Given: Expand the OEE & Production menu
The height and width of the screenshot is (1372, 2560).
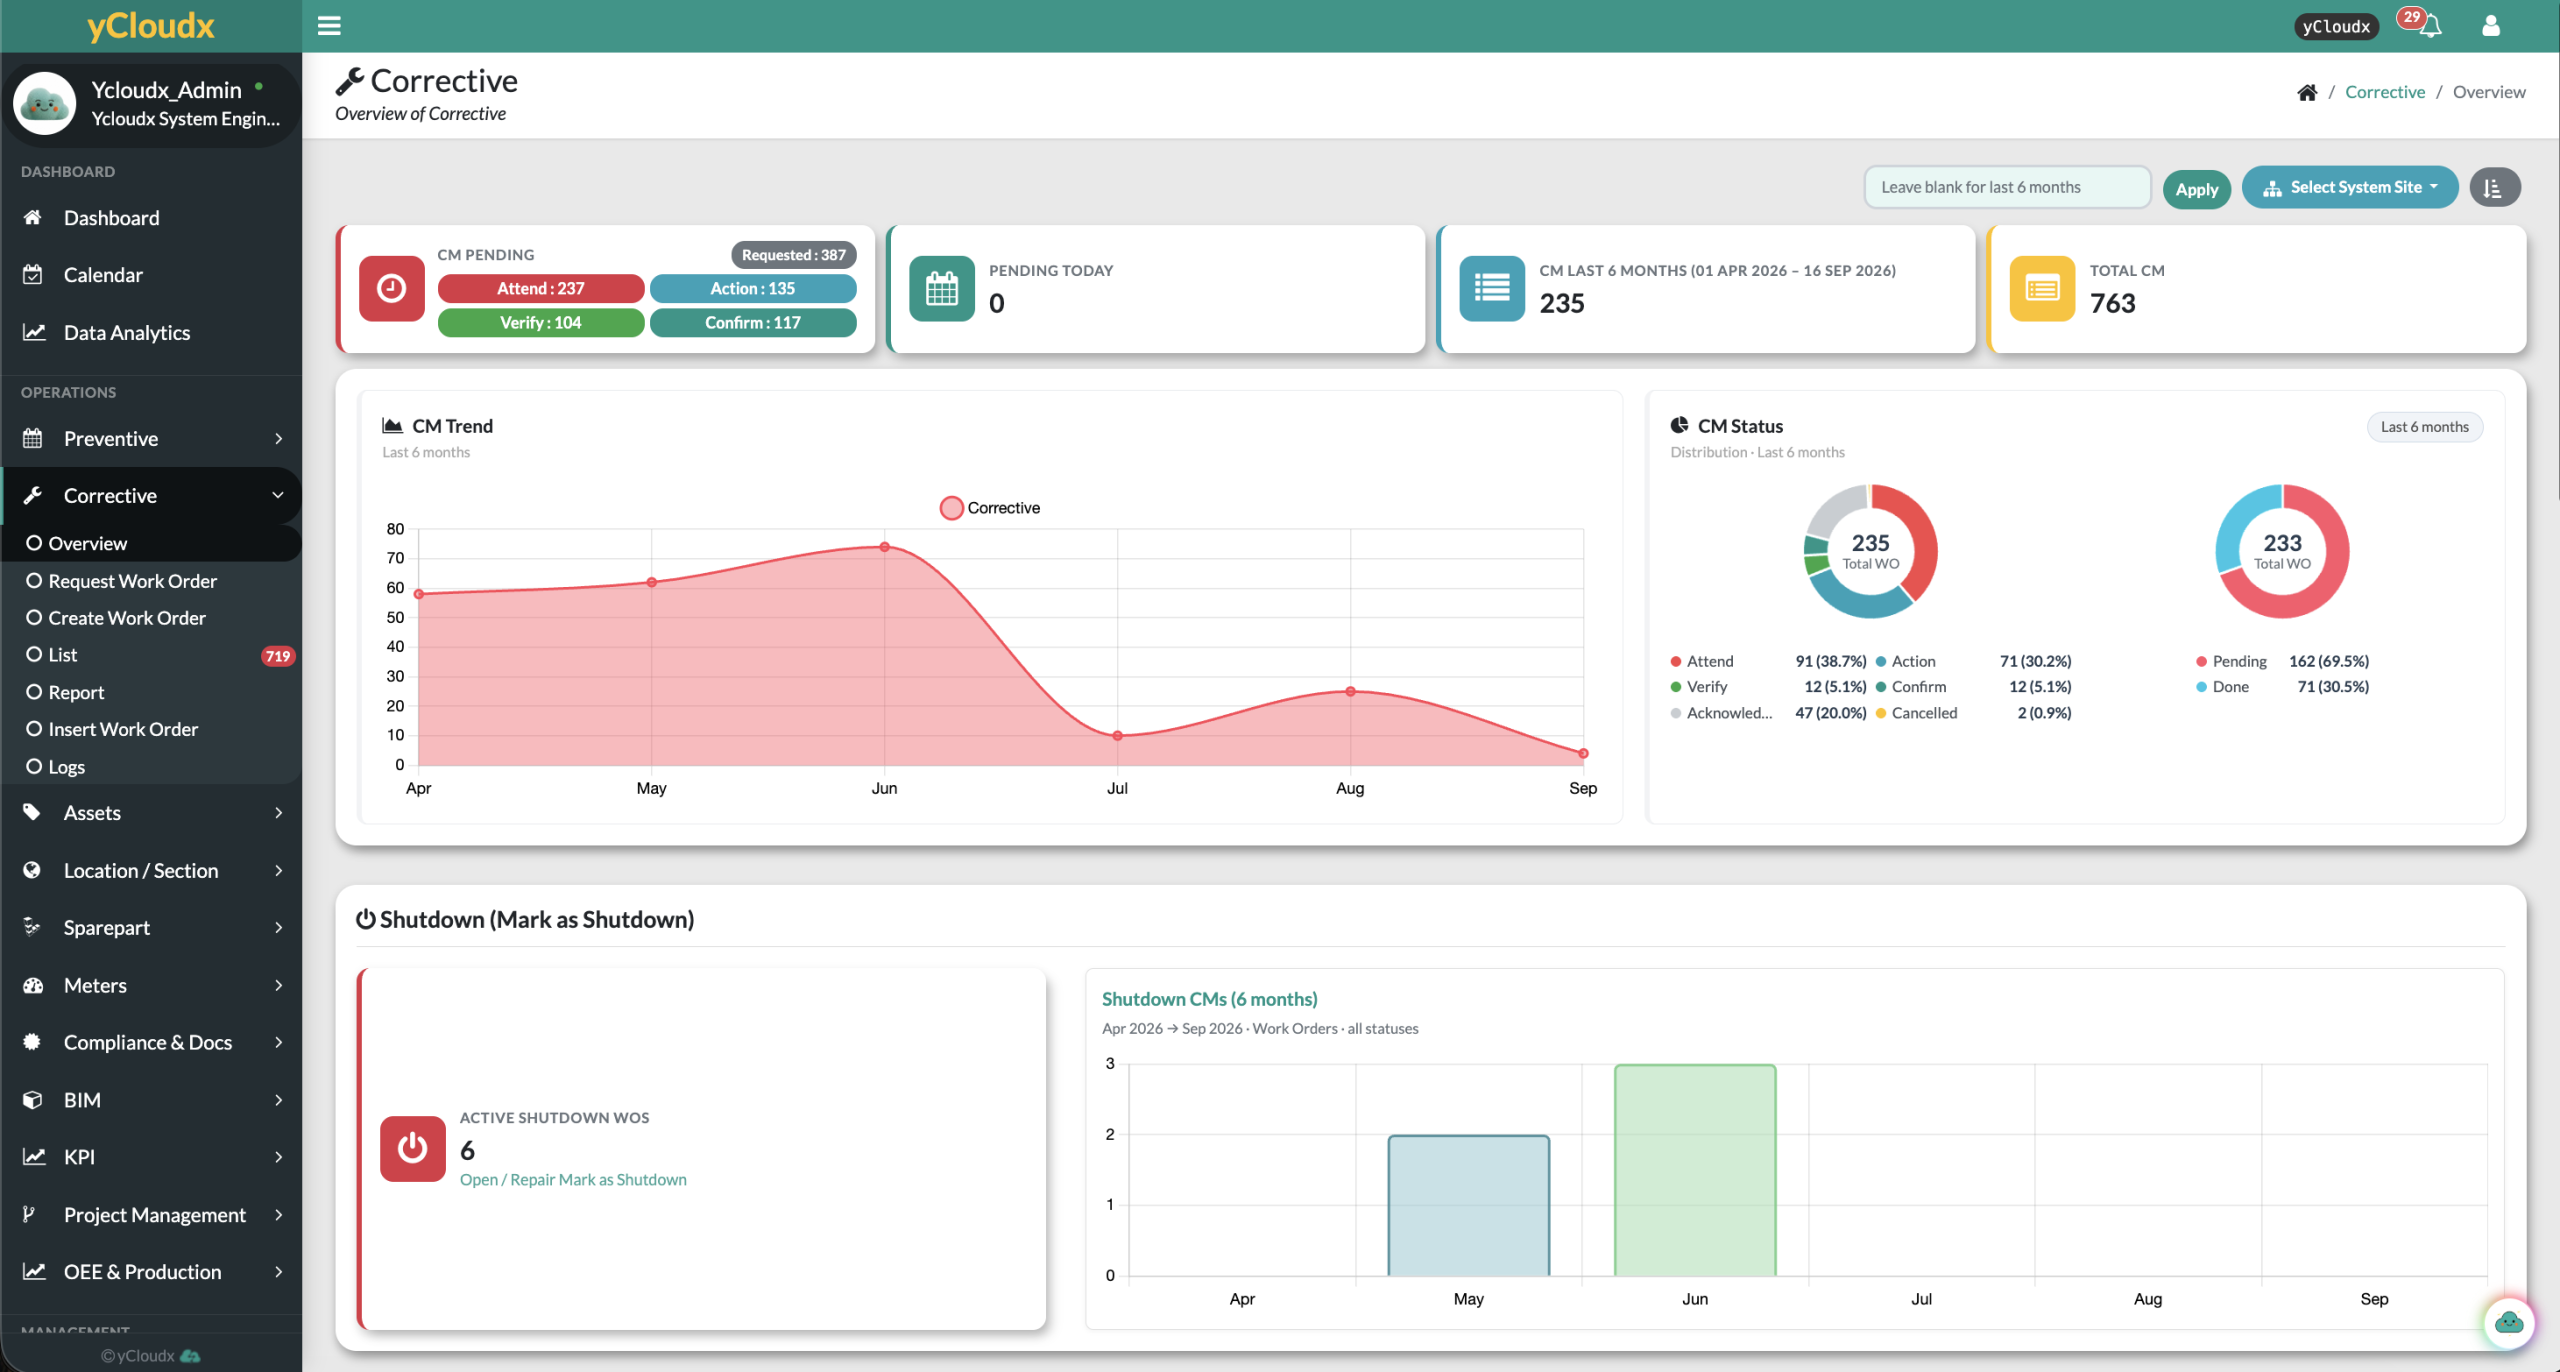Looking at the screenshot, I should click(151, 1272).
